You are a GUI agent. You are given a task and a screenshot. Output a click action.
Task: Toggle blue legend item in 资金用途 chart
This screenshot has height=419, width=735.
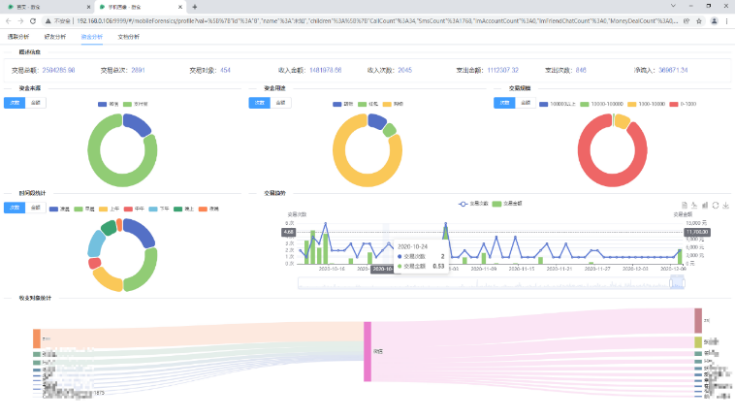tap(343, 104)
